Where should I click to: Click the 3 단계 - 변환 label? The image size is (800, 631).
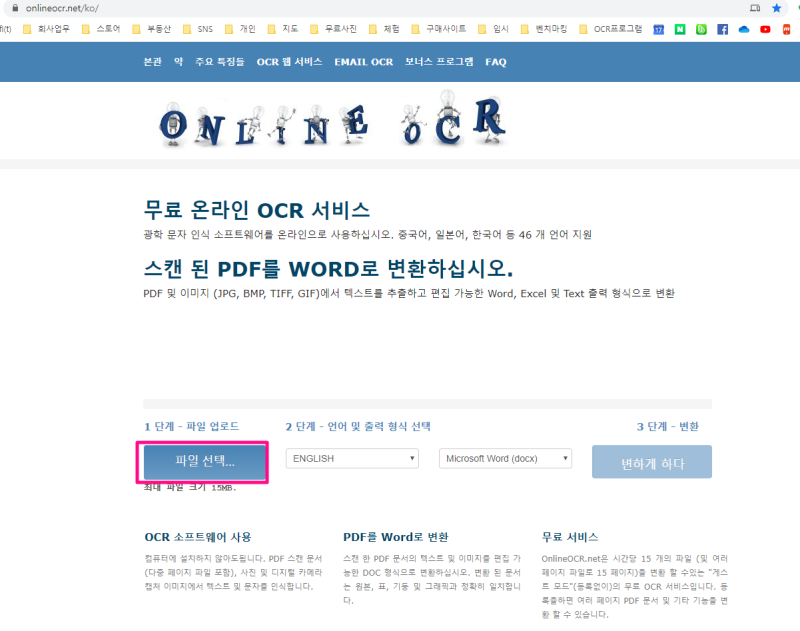tap(667, 426)
